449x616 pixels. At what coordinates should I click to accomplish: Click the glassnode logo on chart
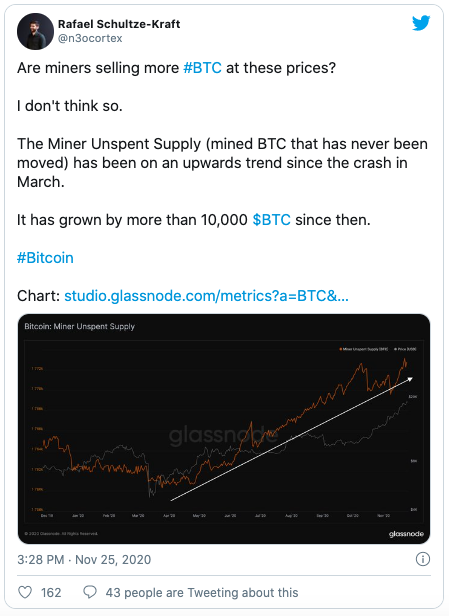click(406, 534)
